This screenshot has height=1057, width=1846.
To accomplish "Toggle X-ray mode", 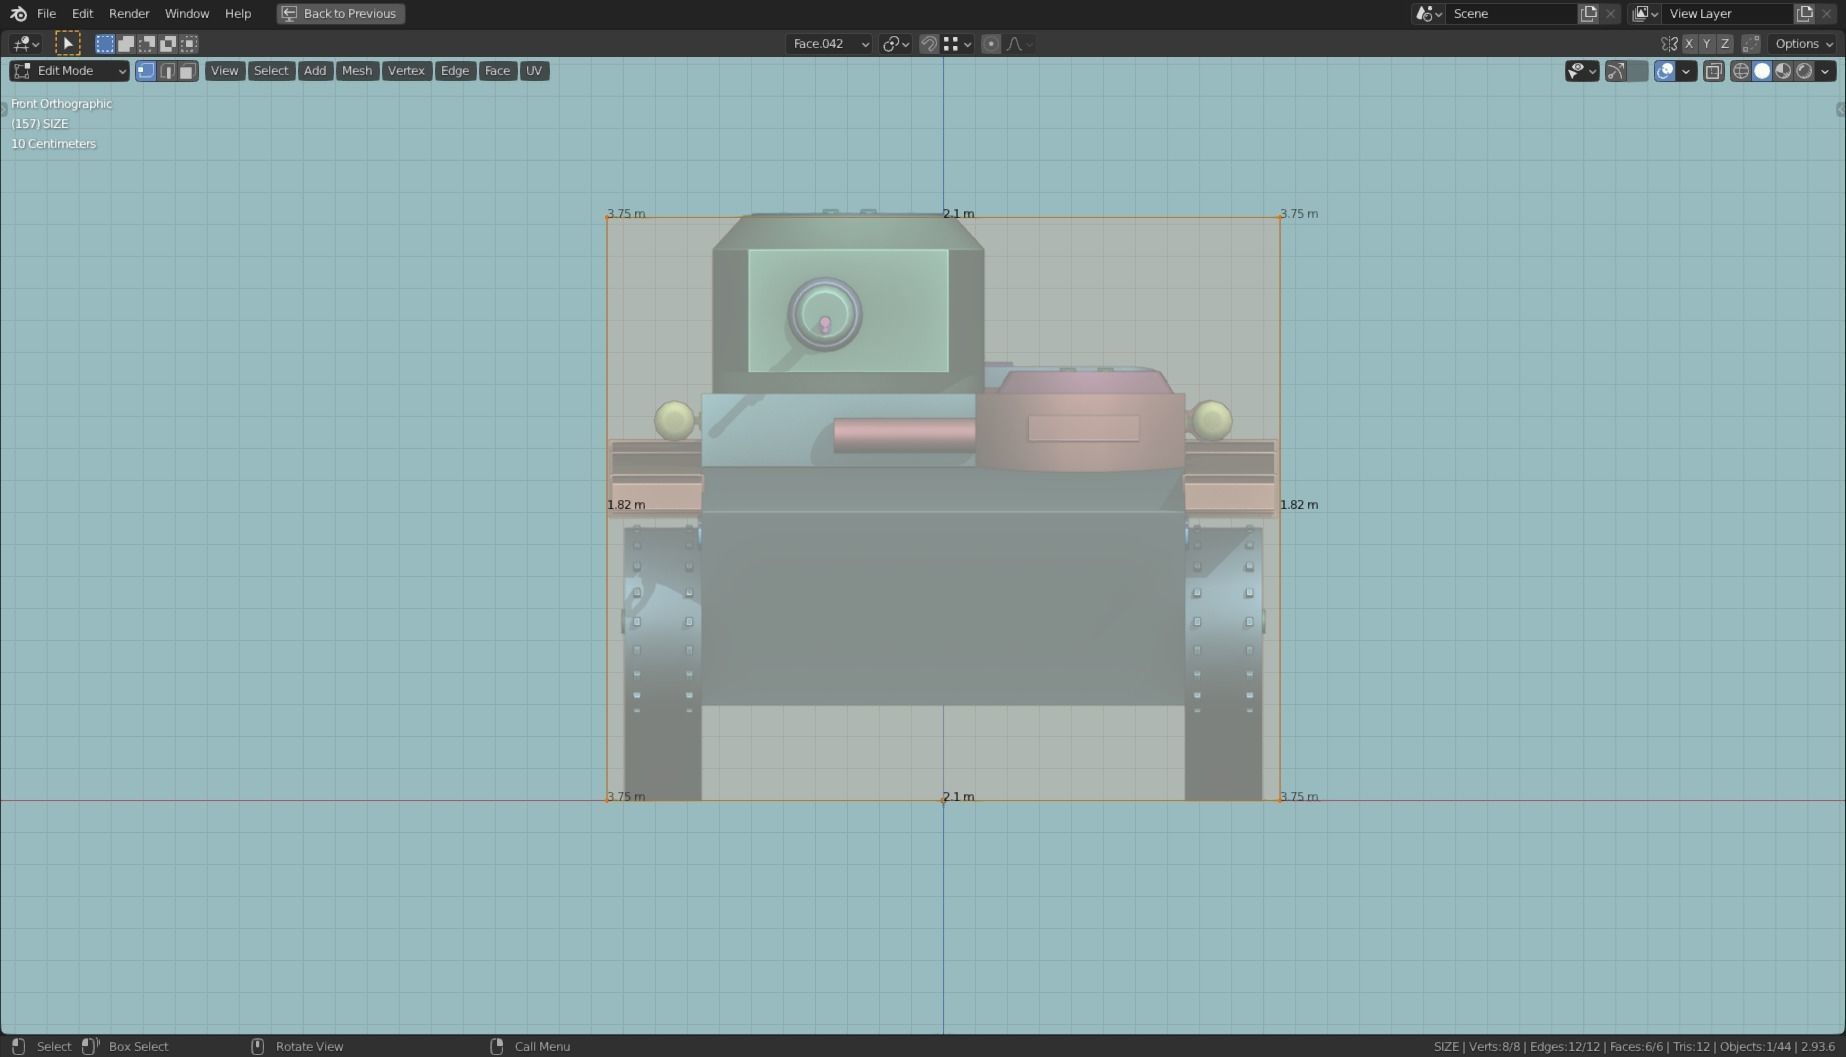I will click(1713, 70).
